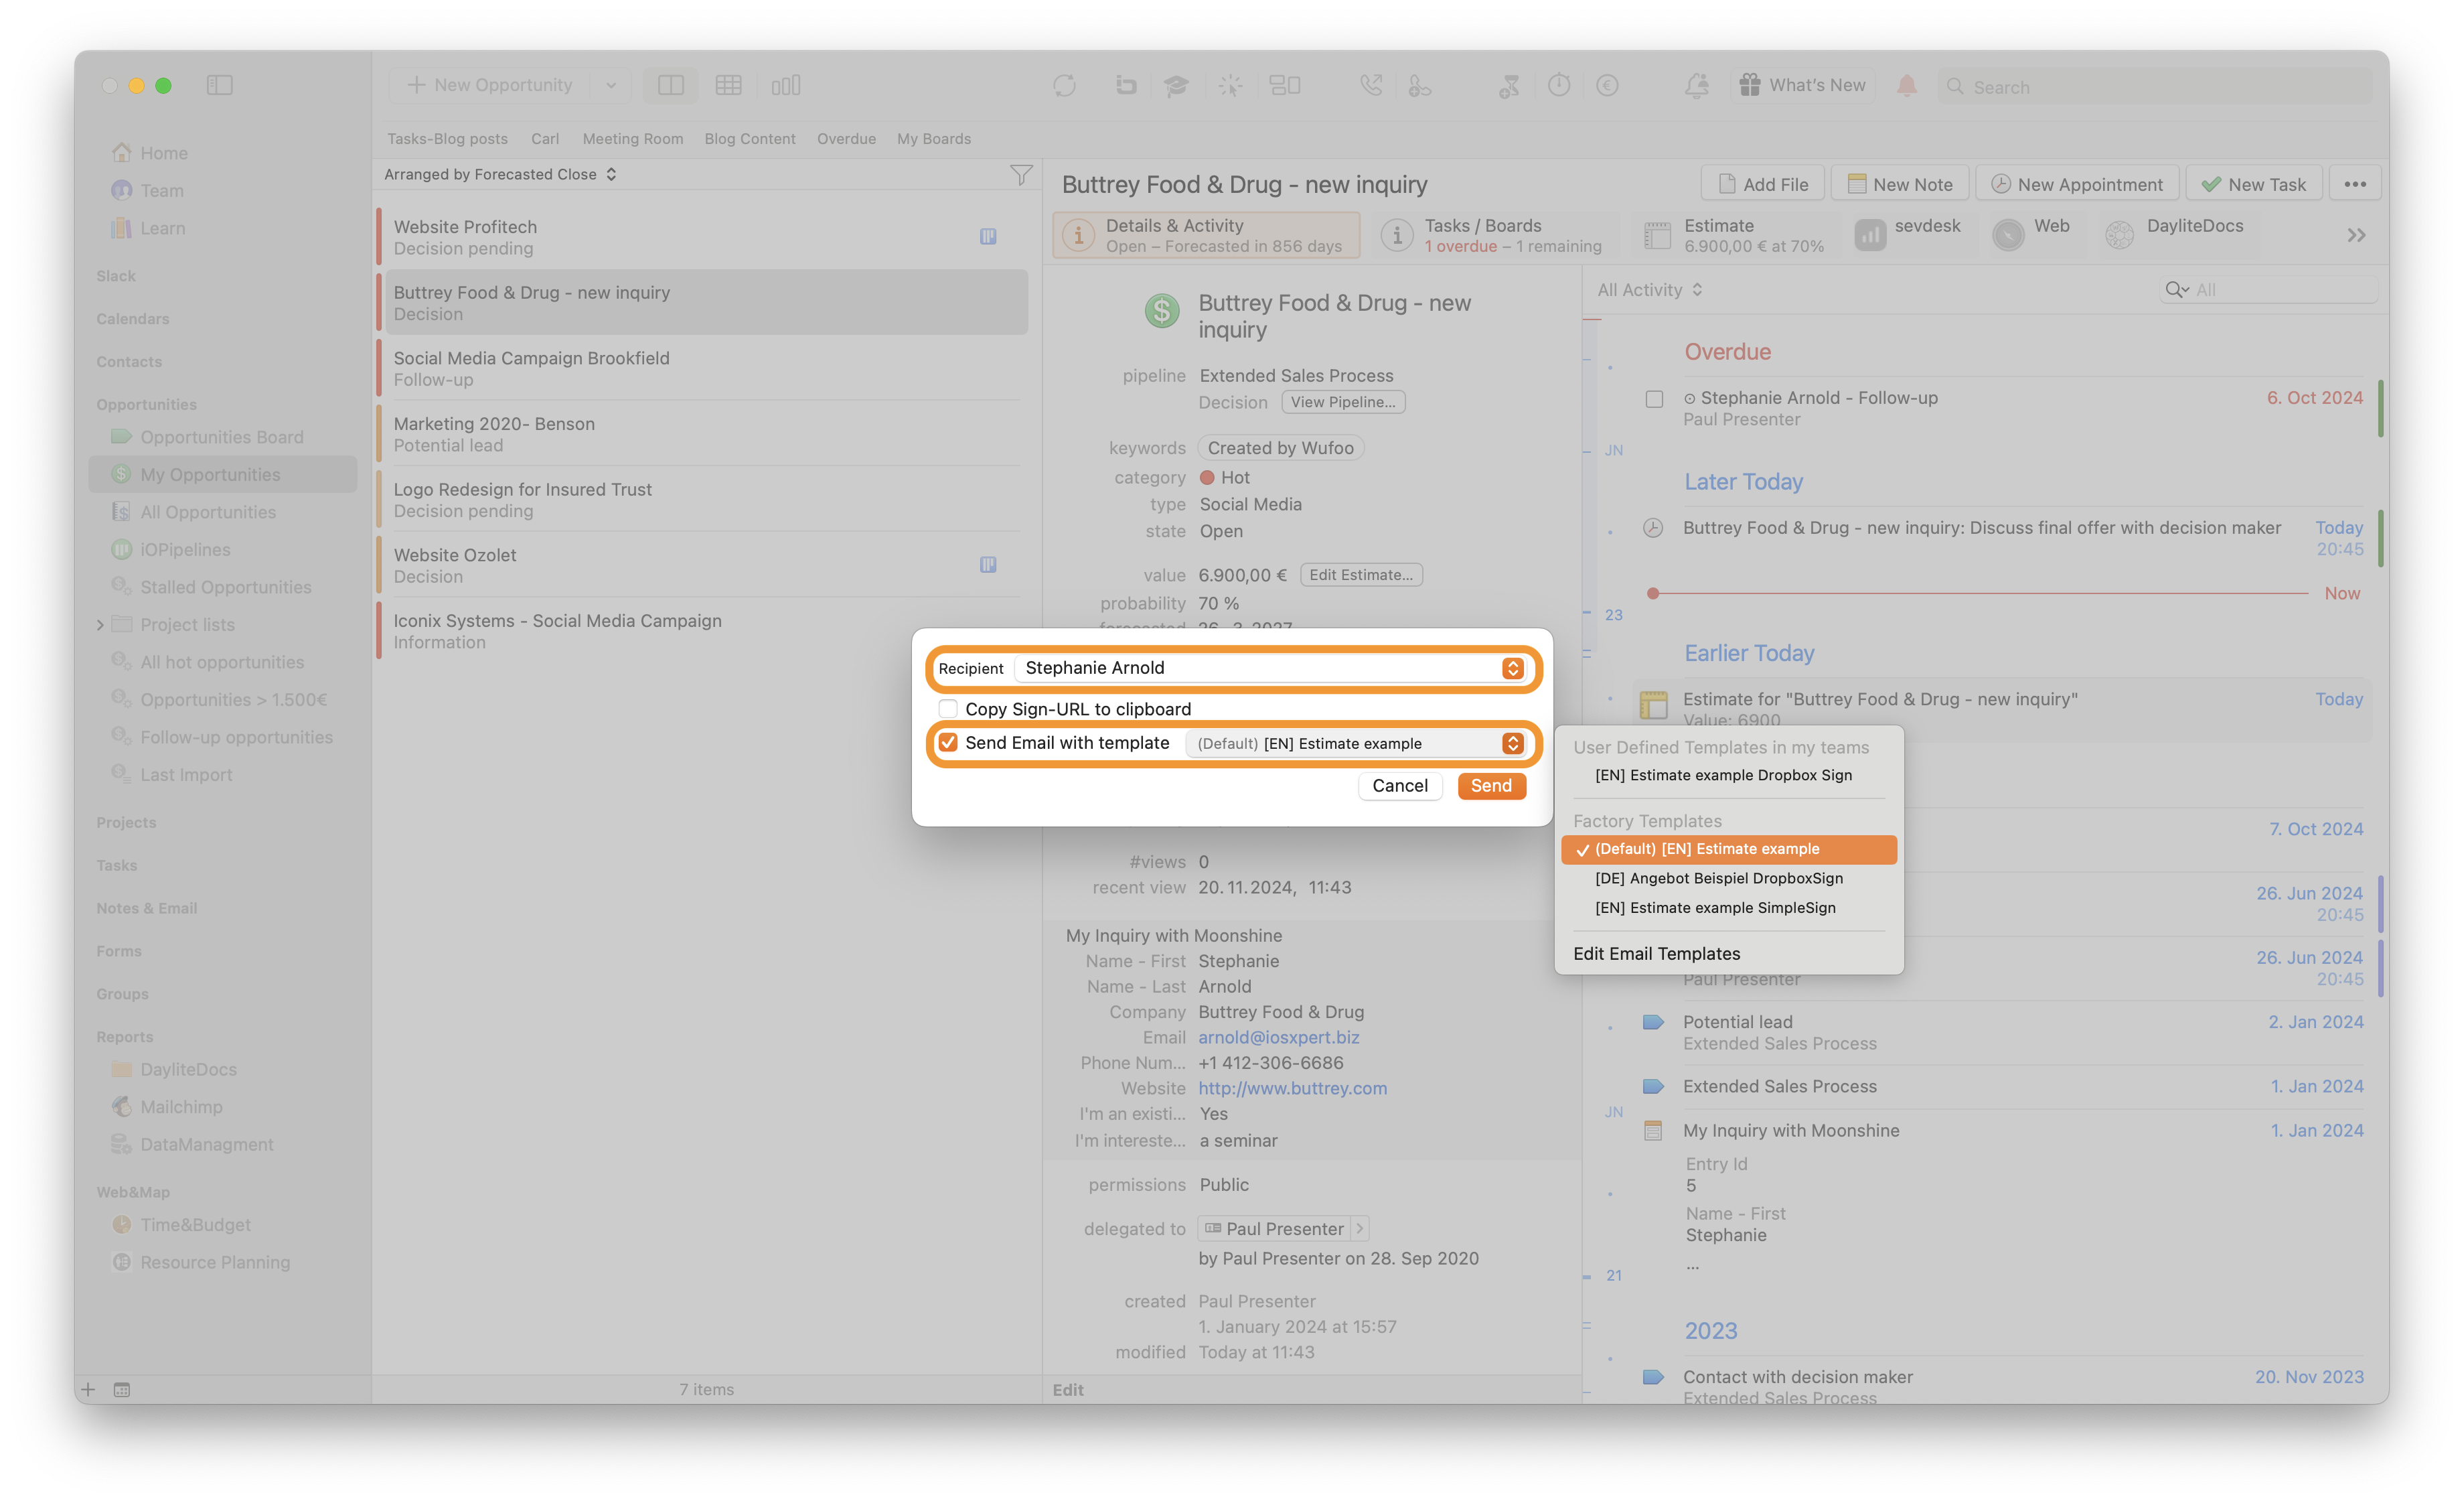
Task: Open the graduation cap learn icon
Action: click(x=1176, y=85)
